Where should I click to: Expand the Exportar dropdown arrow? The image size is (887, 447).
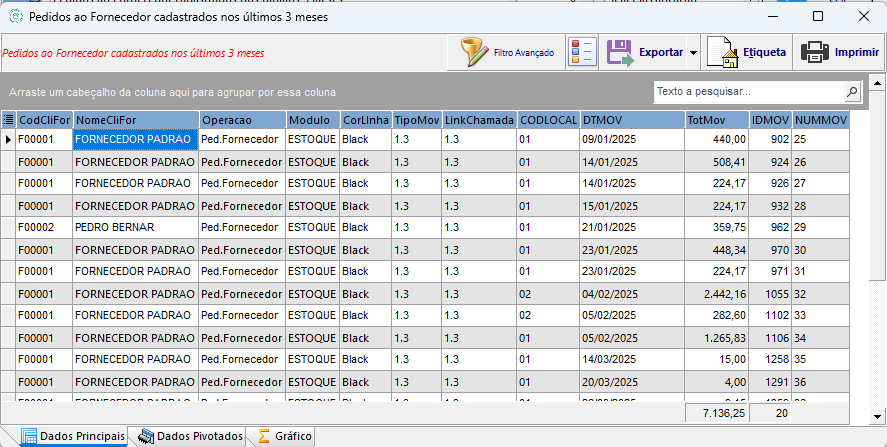tap(693, 53)
